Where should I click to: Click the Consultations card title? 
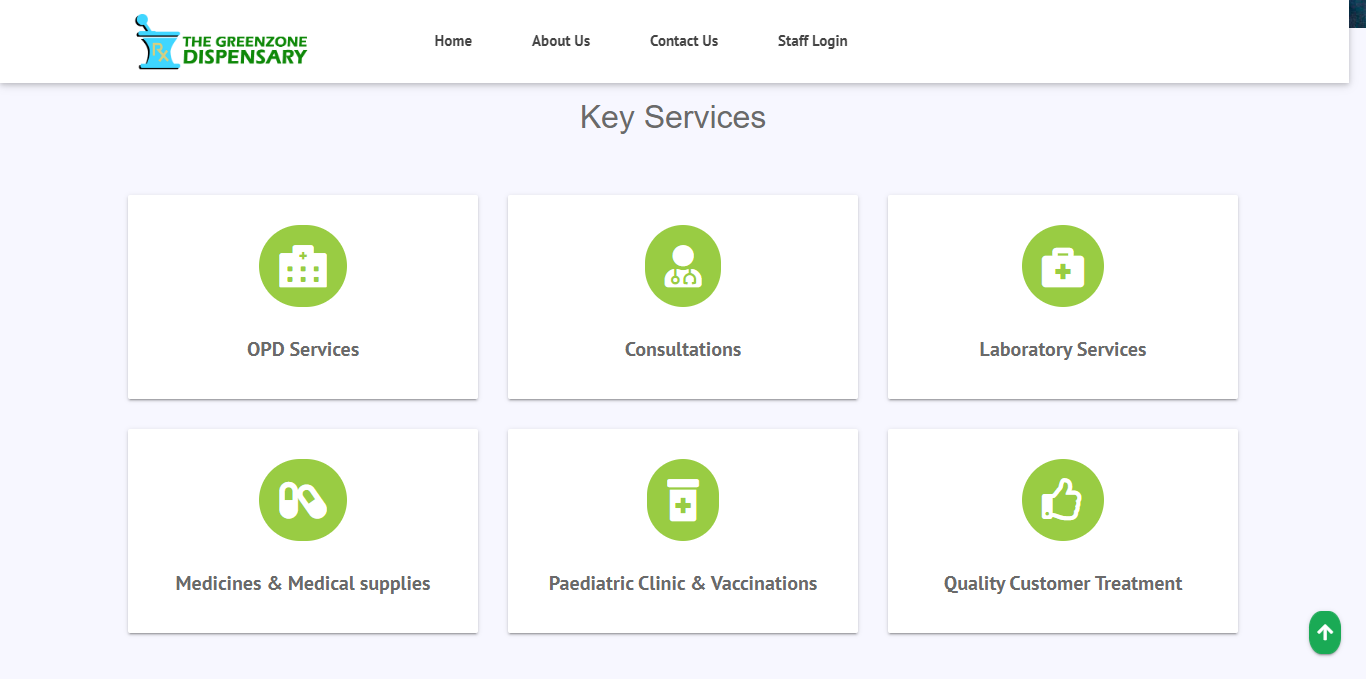click(x=683, y=349)
